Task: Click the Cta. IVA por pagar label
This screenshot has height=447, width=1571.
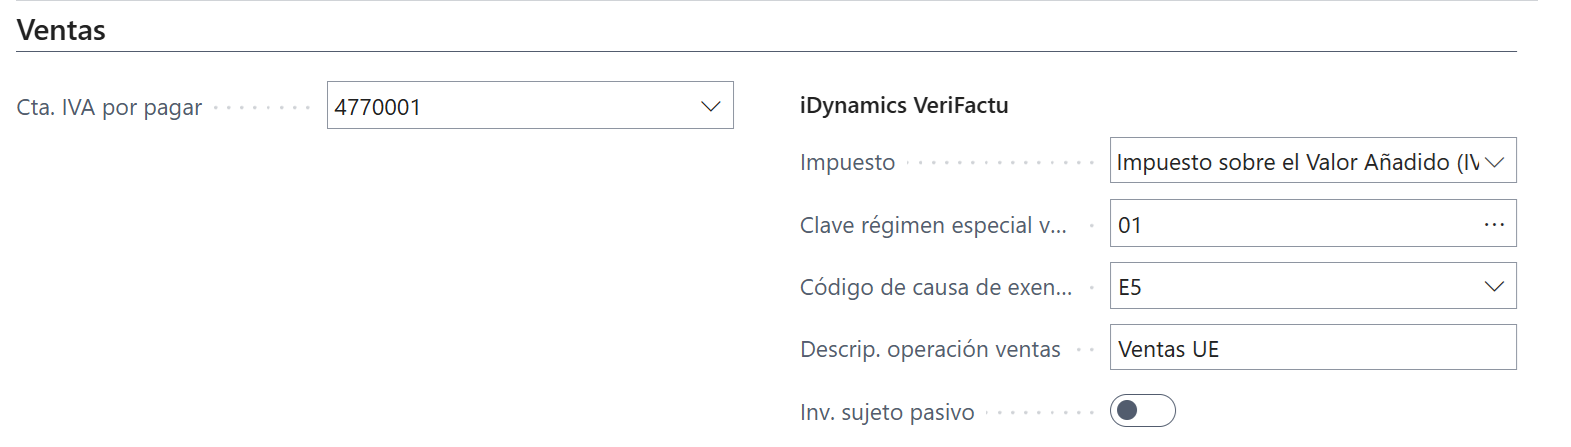Action: pyautogui.click(x=109, y=108)
